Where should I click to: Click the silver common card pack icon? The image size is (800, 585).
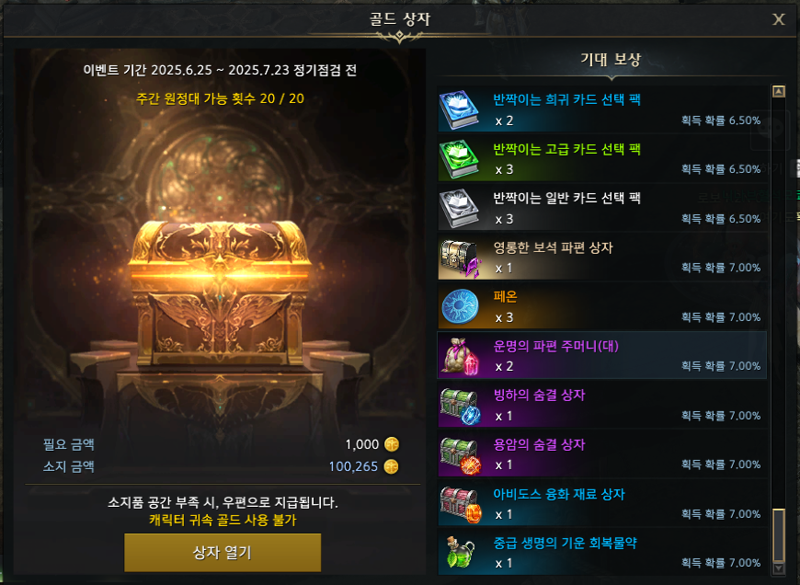pos(459,209)
